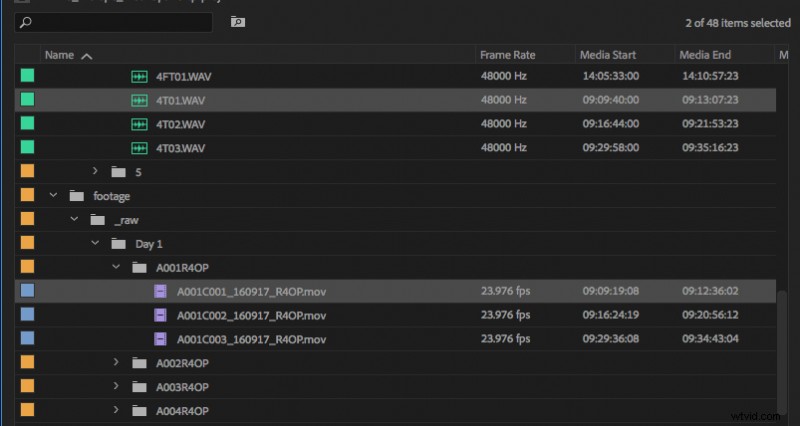Click the audio waveform icon of 4FT01.WAV

click(139, 77)
